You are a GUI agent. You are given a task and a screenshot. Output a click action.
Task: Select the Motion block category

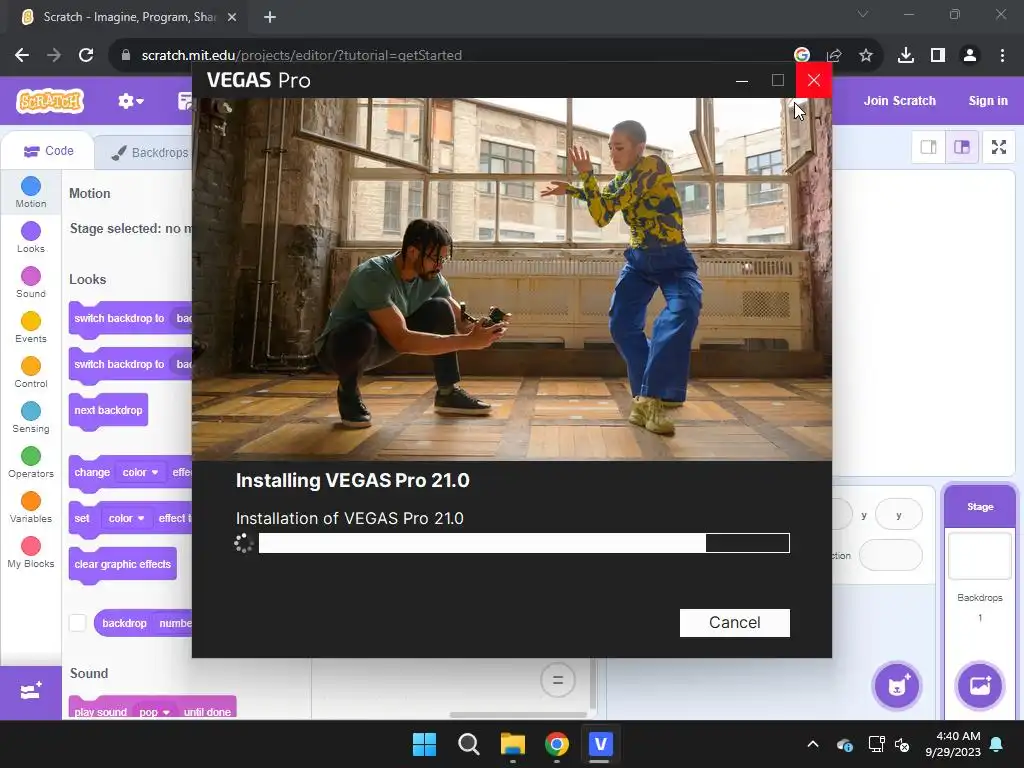coord(31,192)
